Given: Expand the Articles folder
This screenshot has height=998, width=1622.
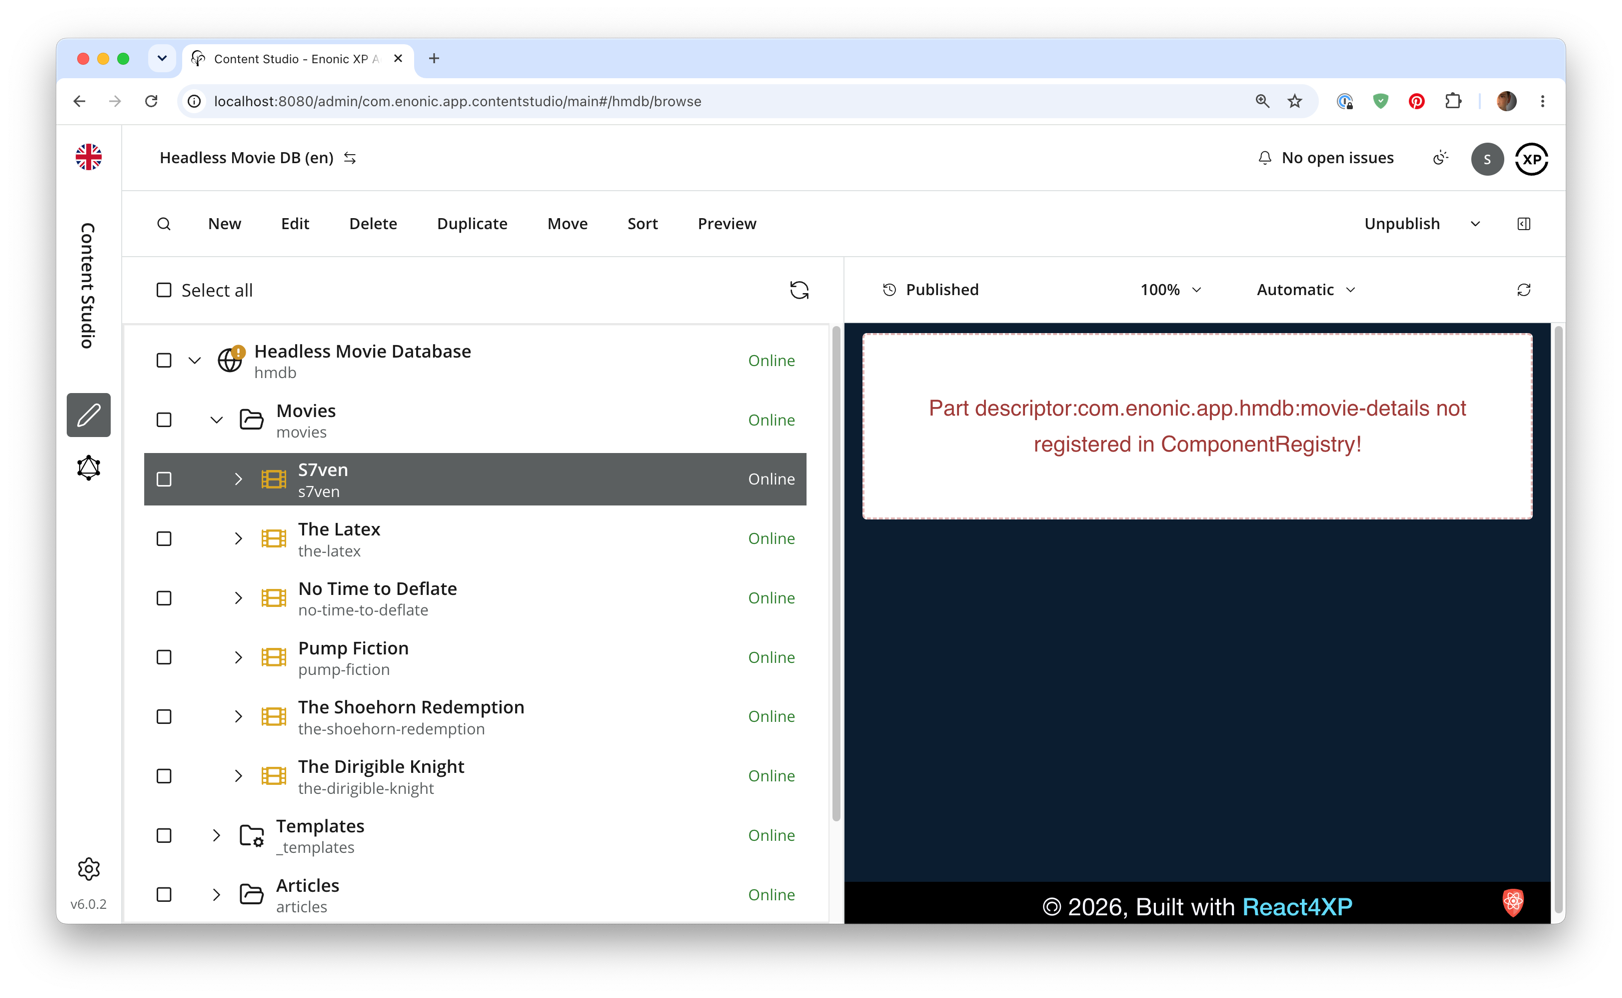Looking at the screenshot, I should click(x=216, y=894).
